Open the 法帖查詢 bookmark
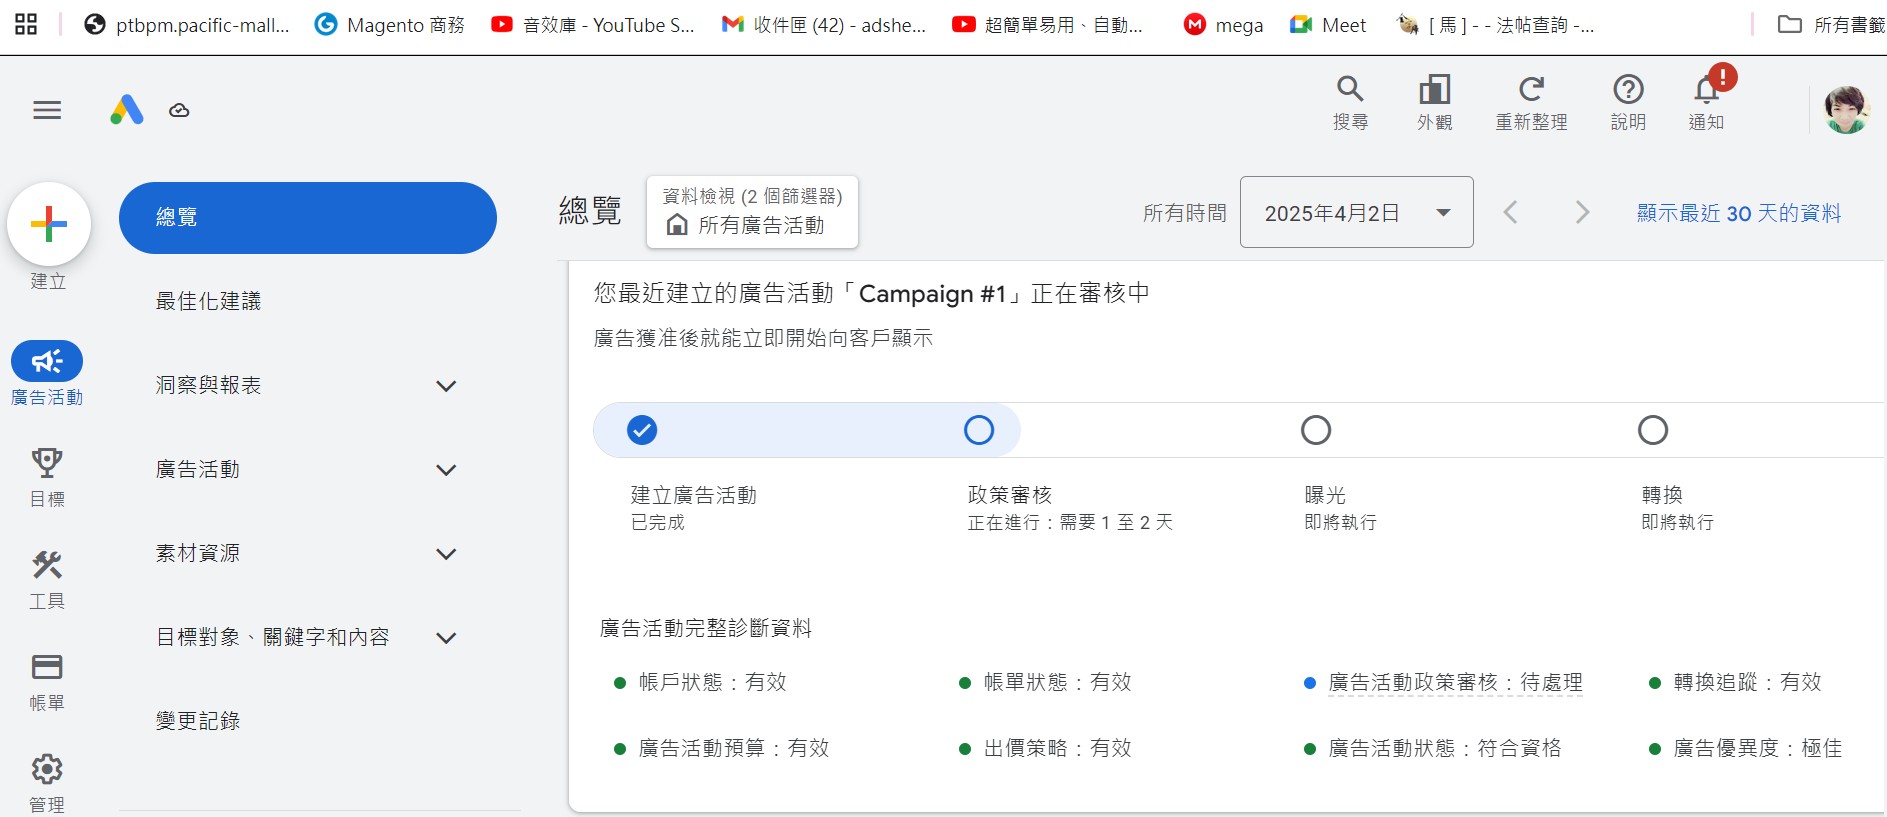The image size is (1887, 817). [x=1496, y=25]
